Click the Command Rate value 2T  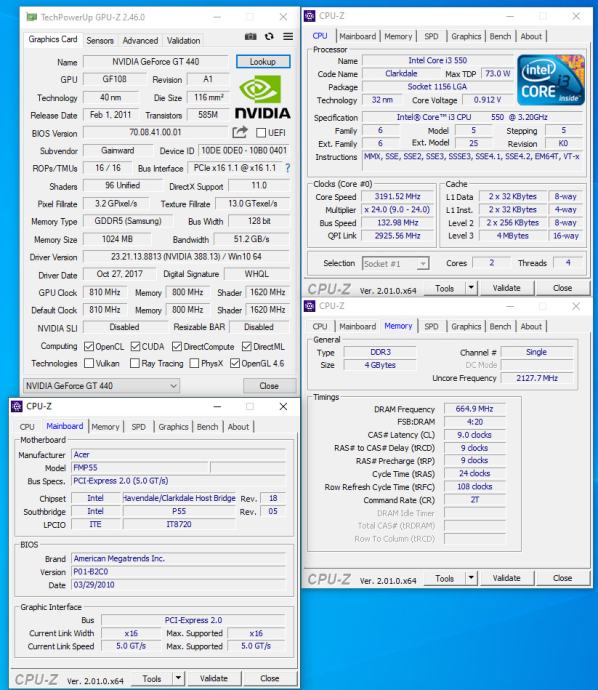click(474, 500)
